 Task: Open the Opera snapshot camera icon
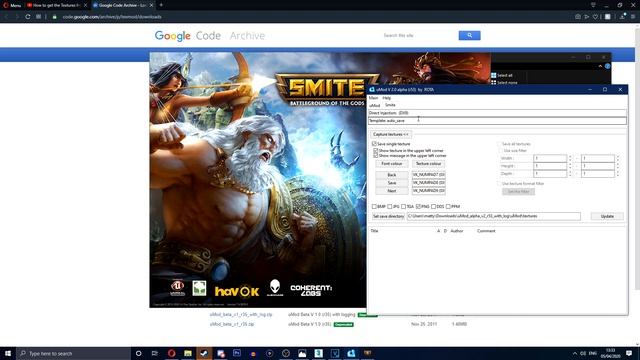tap(578, 17)
